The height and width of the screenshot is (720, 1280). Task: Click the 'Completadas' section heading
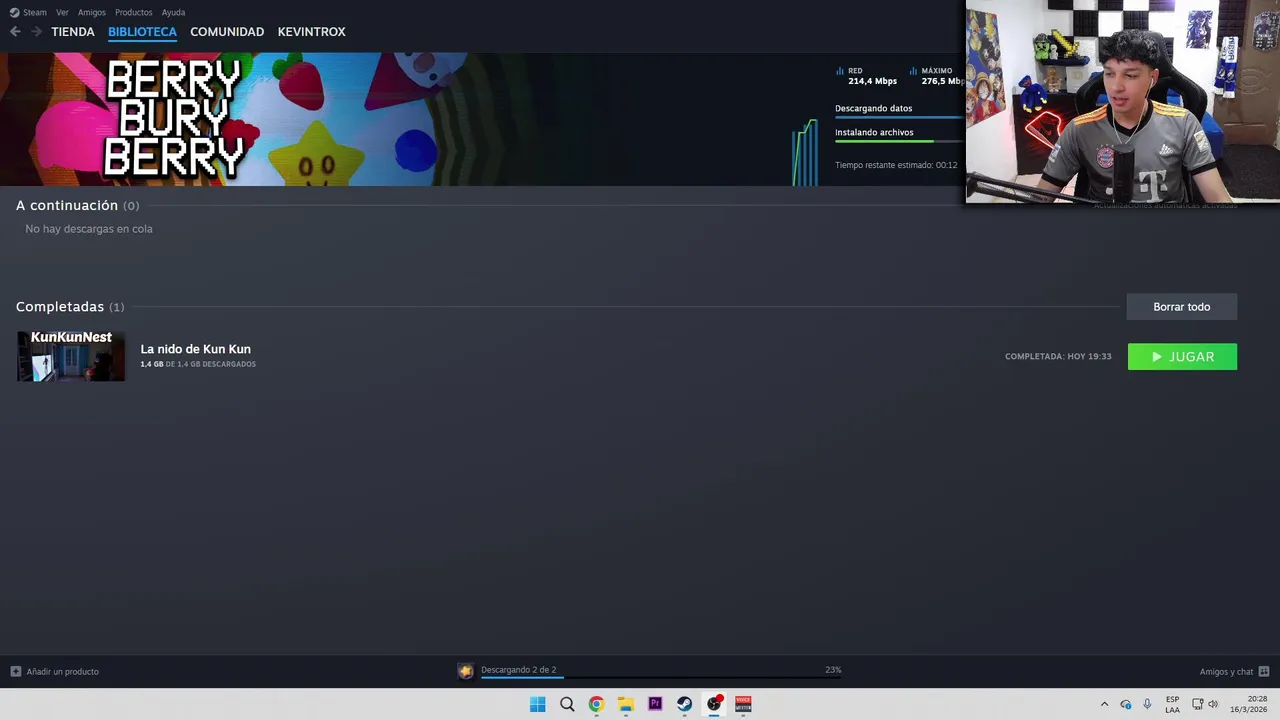(x=60, y=307)
